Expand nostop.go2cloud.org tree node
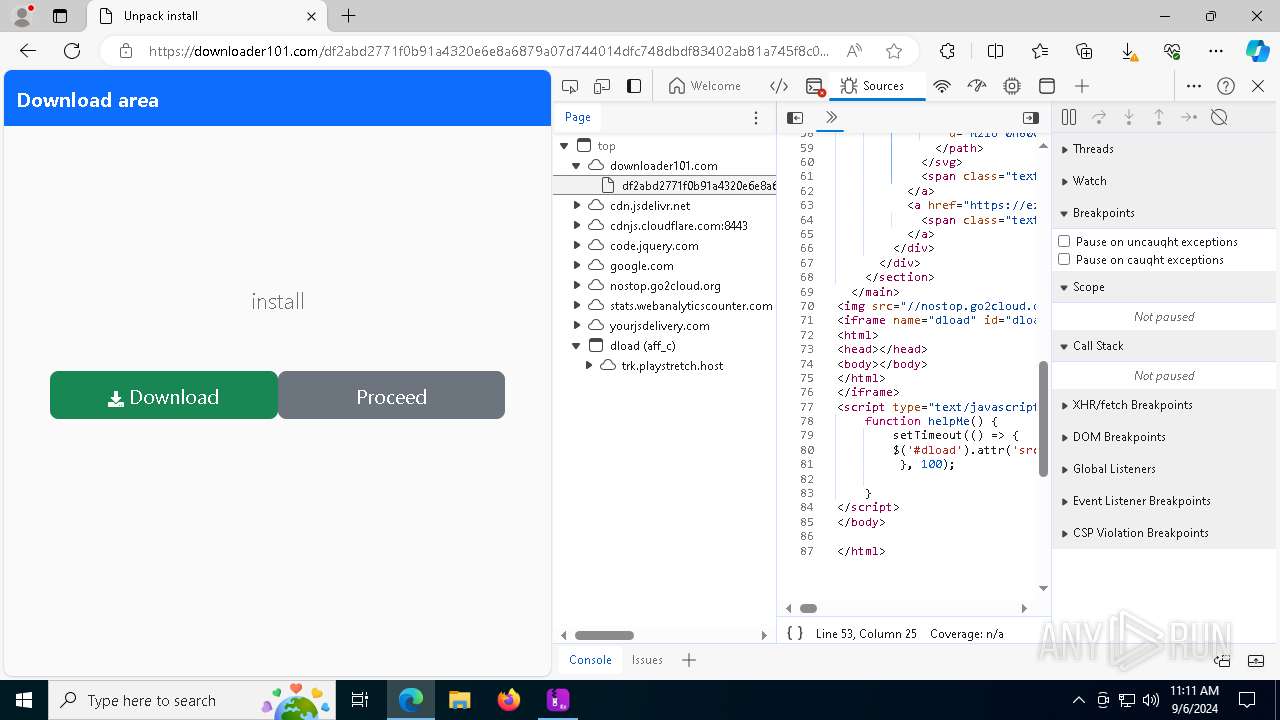1280x720 pixels. pos(576,286)
